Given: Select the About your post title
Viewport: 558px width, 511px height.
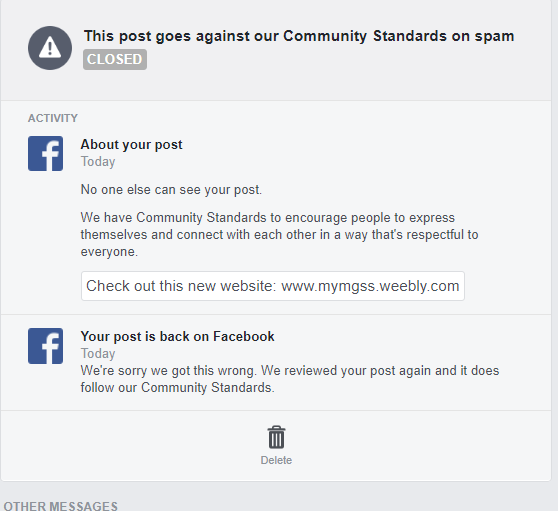Looking at the screenshot, I should tap(131, 145).
